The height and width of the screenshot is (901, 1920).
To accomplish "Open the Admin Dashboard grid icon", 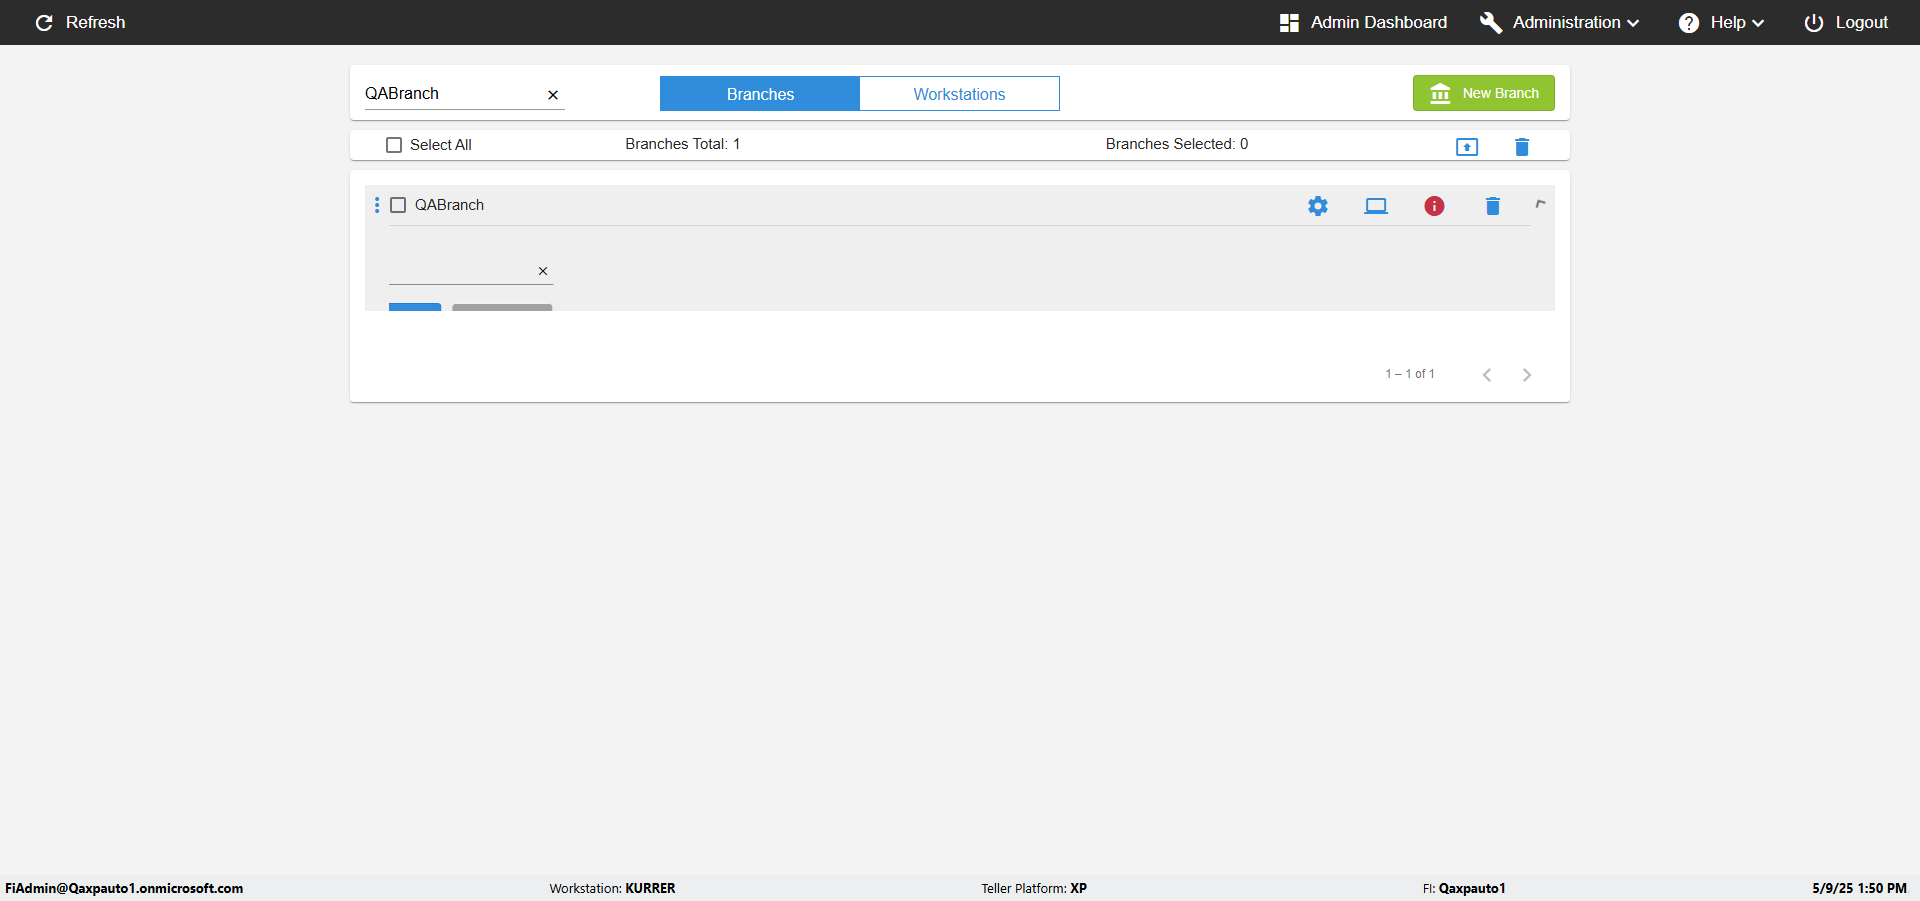I will pos(1289,23).
